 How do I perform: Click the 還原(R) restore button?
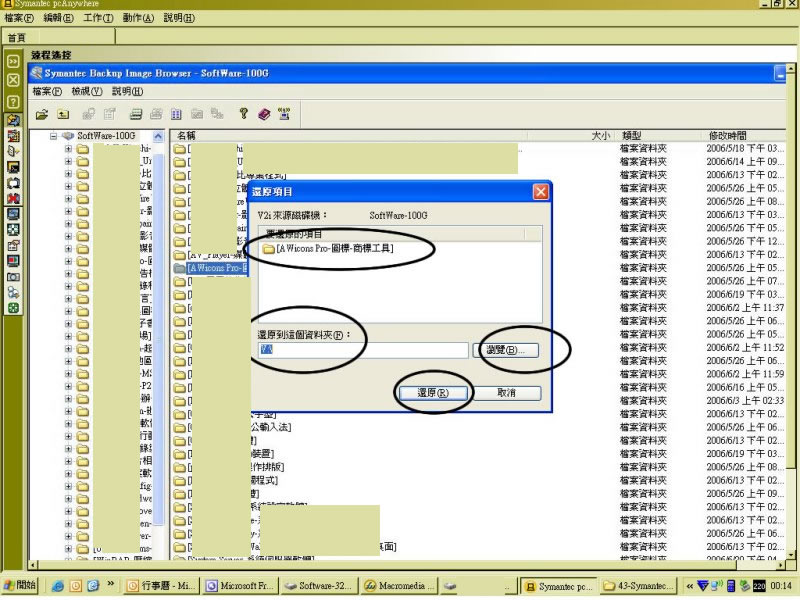[x=433, y=393]
